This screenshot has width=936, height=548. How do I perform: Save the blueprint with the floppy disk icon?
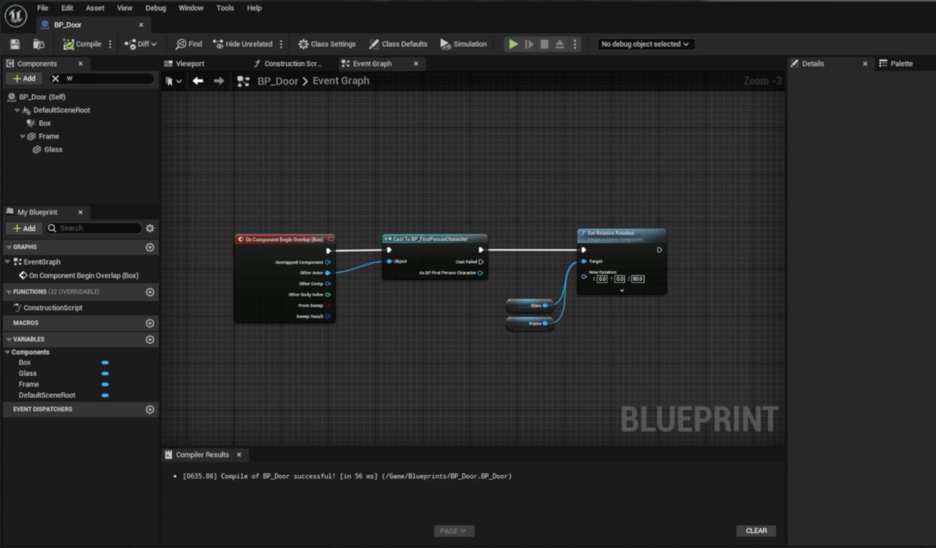click(x=15, y=44)
